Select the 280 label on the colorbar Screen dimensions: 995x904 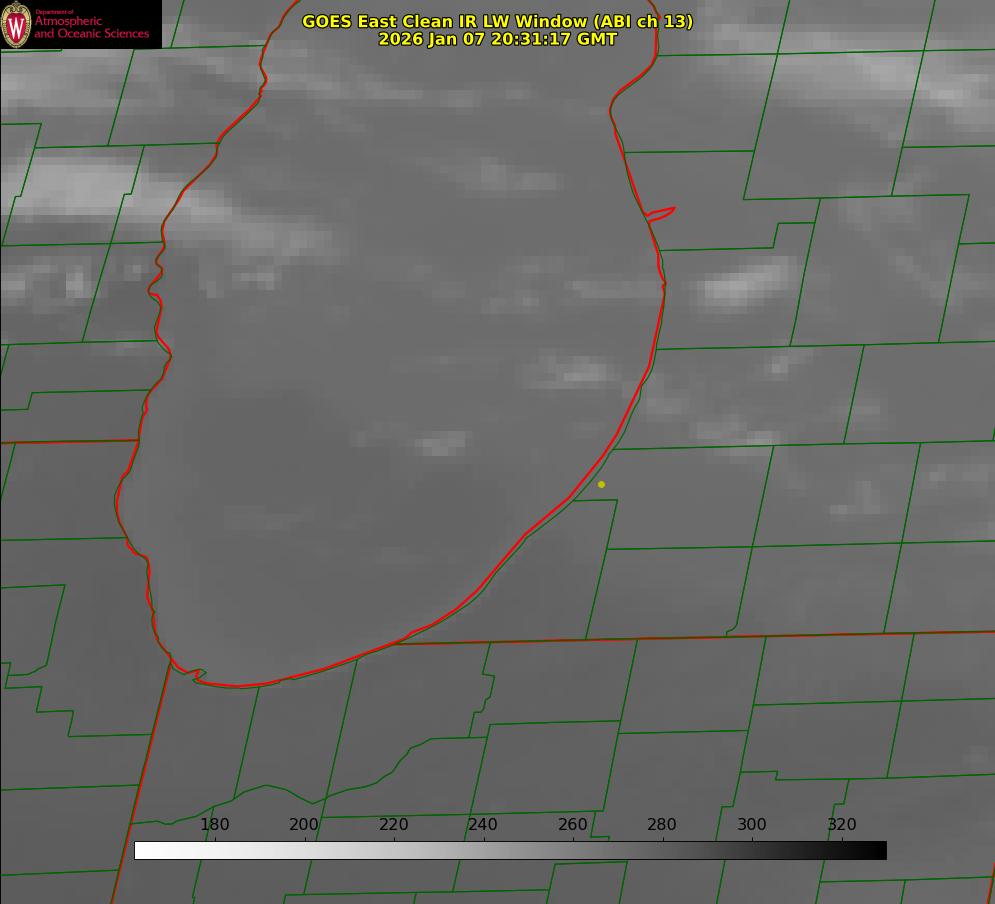pyautogui.click(x=662, y=824)
